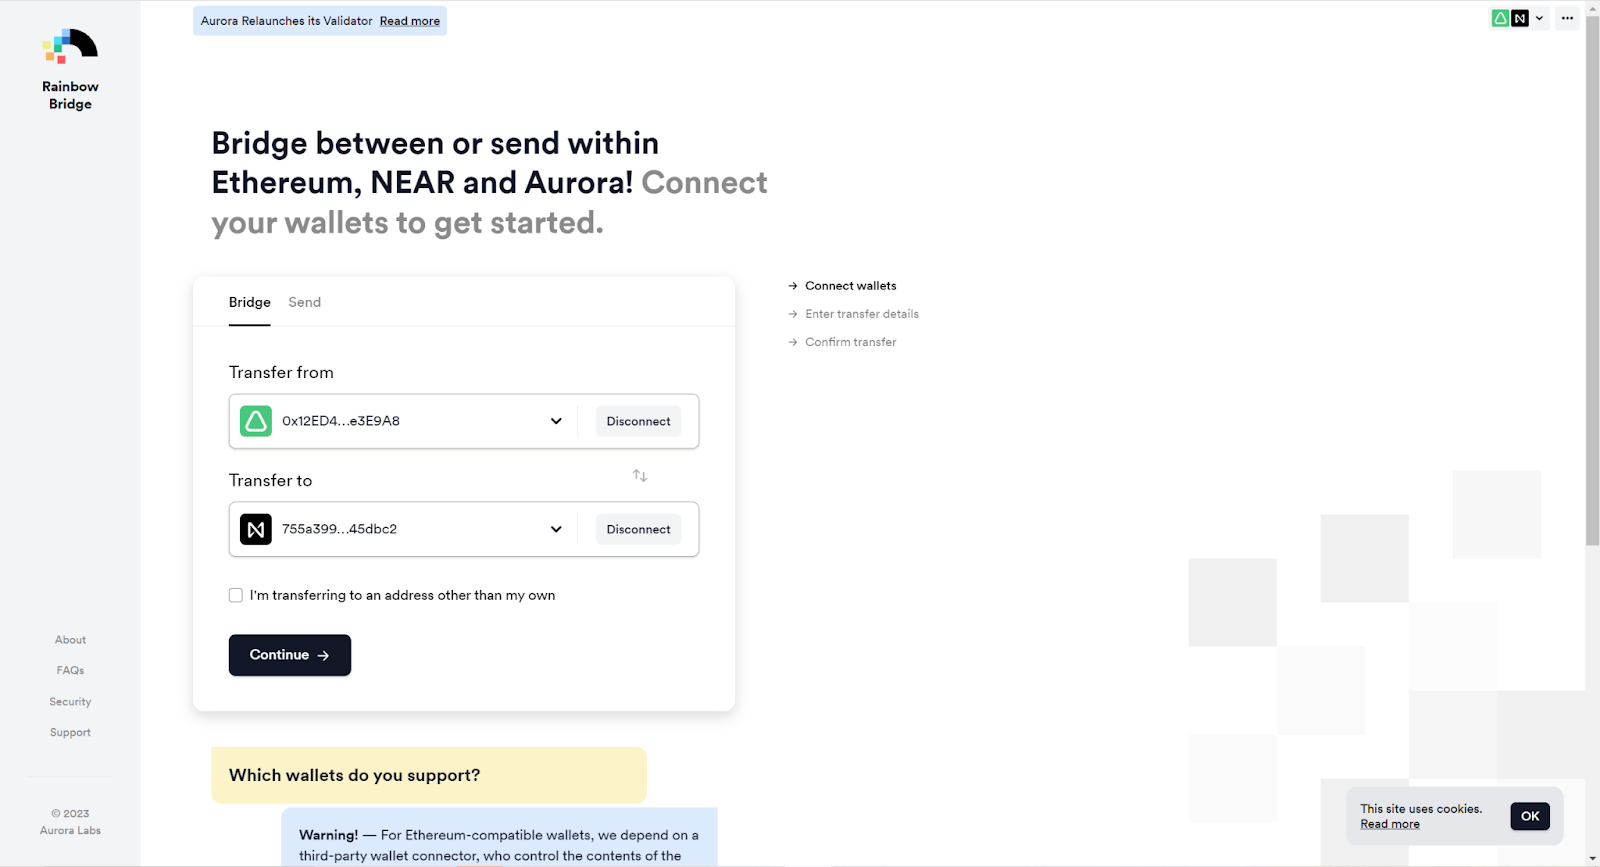Click the Continue button
1600x867 pixels.
[x=290, y=655]
